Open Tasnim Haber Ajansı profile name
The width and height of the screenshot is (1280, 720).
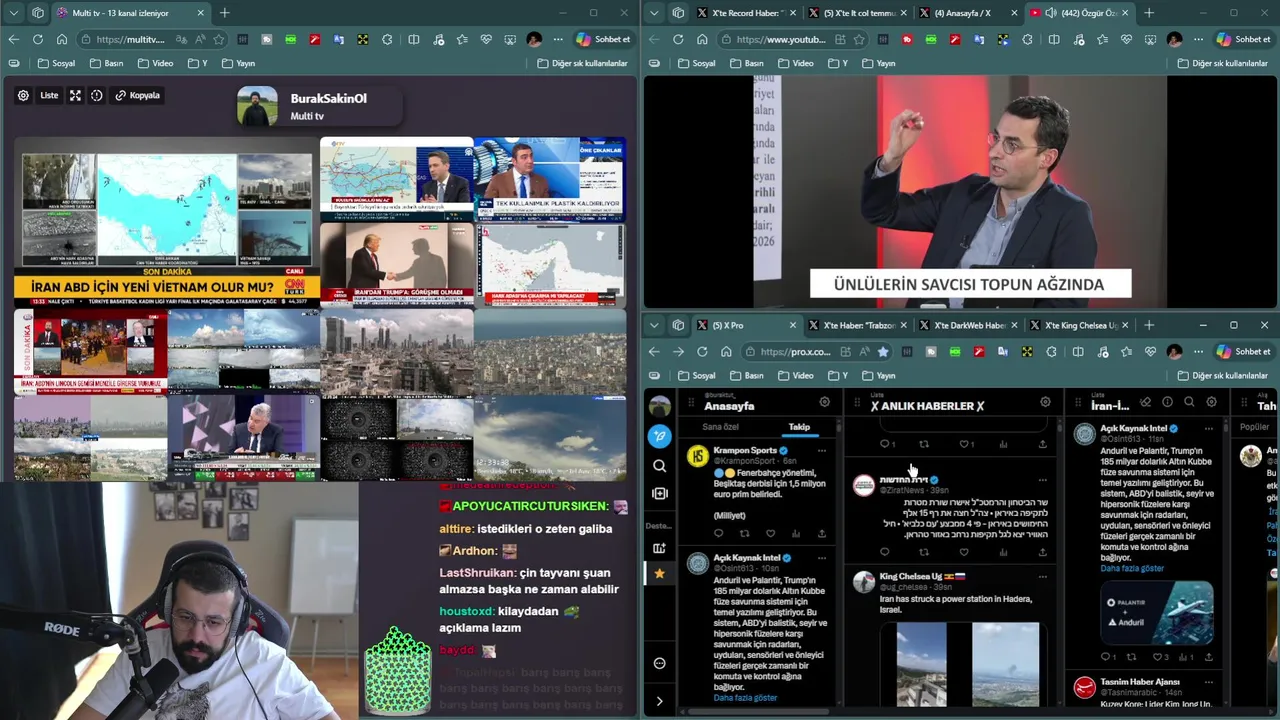[1140, 682]
